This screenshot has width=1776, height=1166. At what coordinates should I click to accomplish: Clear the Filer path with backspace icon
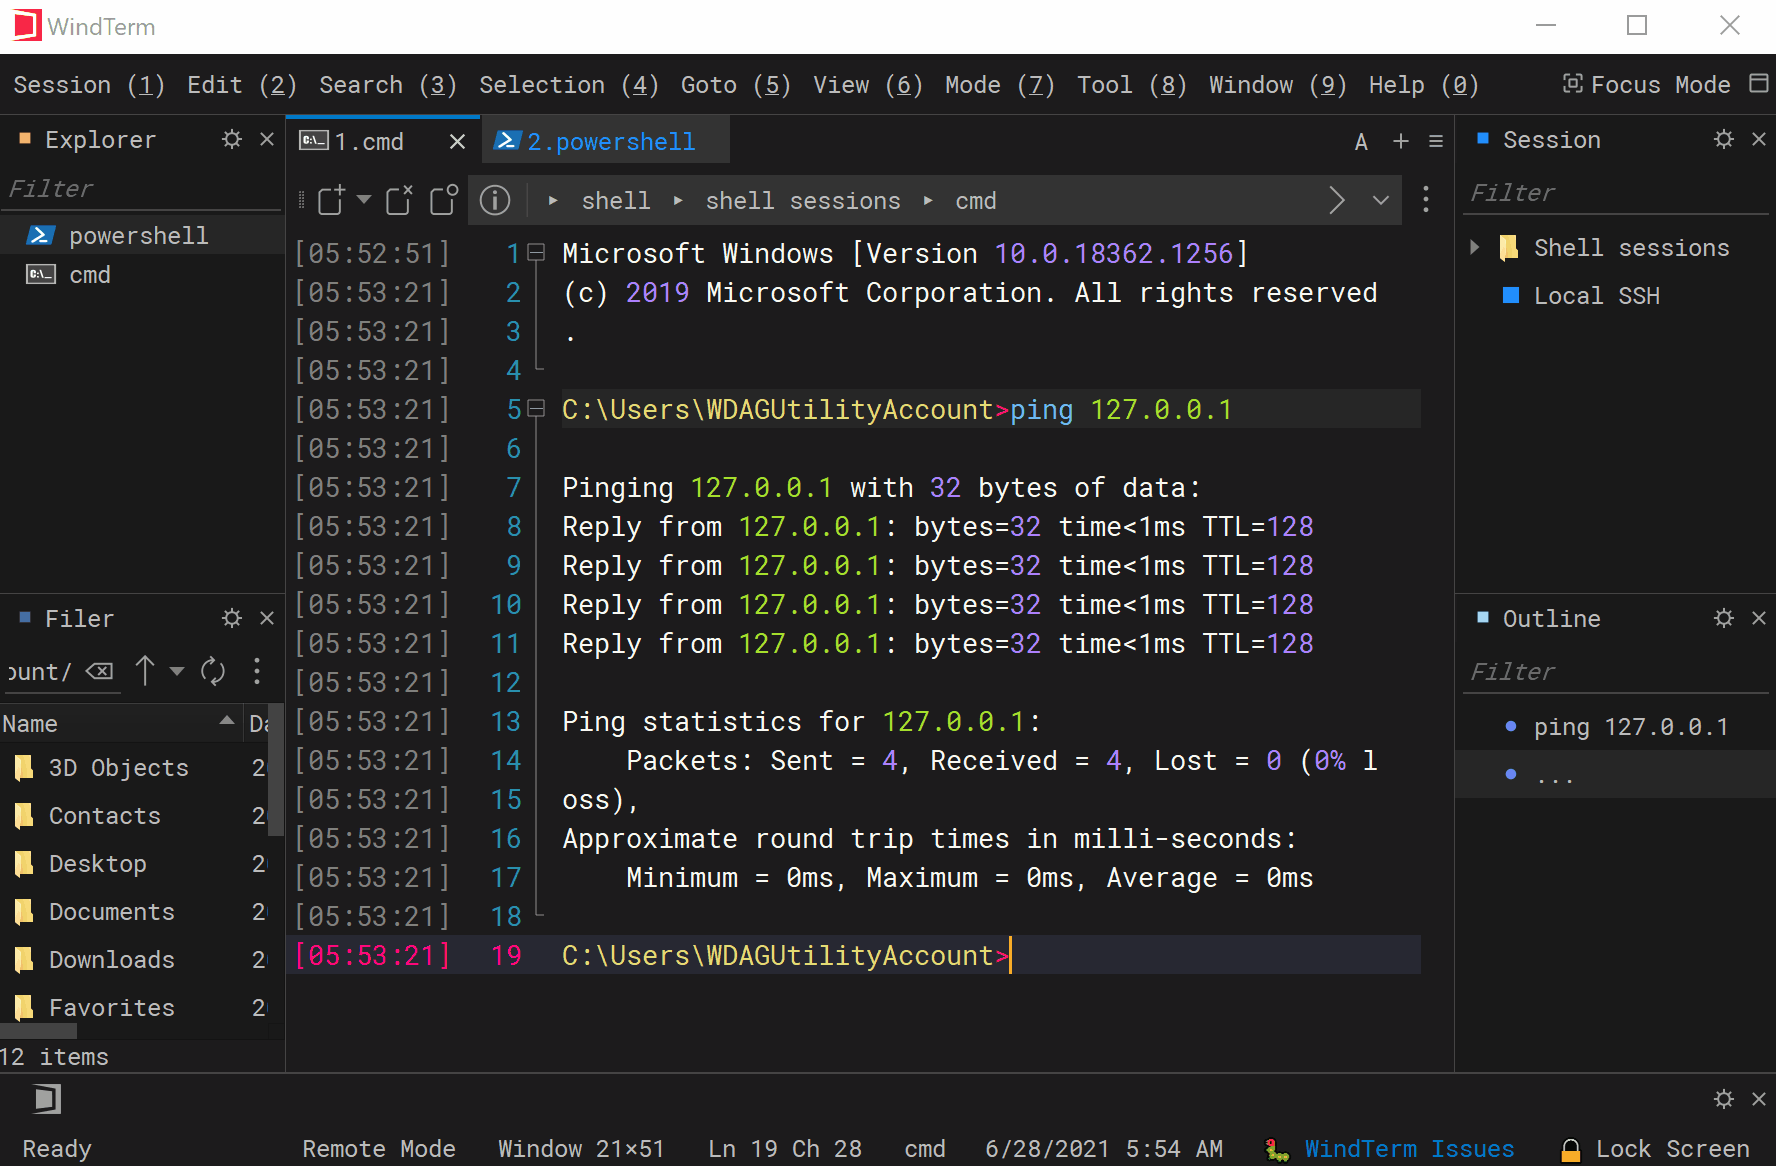point(100,671)
